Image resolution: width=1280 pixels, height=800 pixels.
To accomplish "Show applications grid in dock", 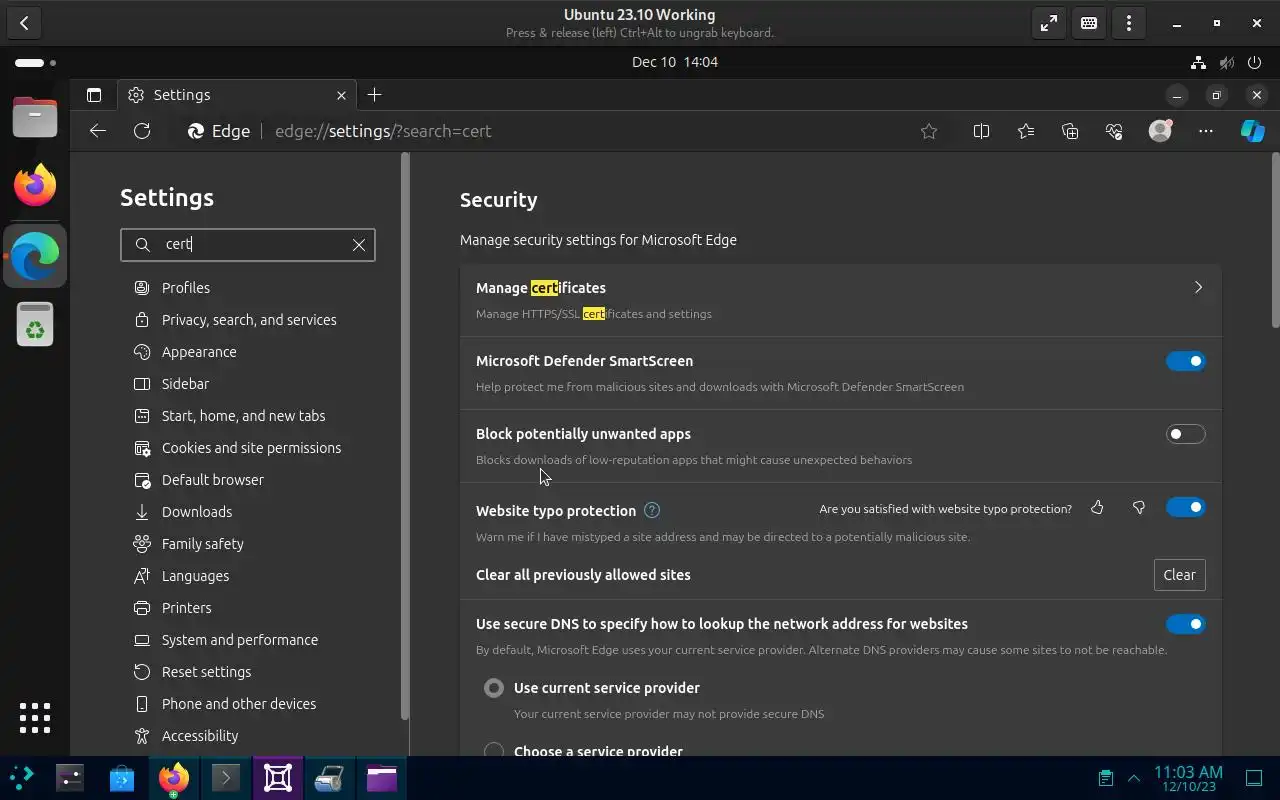I will coord(35,718).
